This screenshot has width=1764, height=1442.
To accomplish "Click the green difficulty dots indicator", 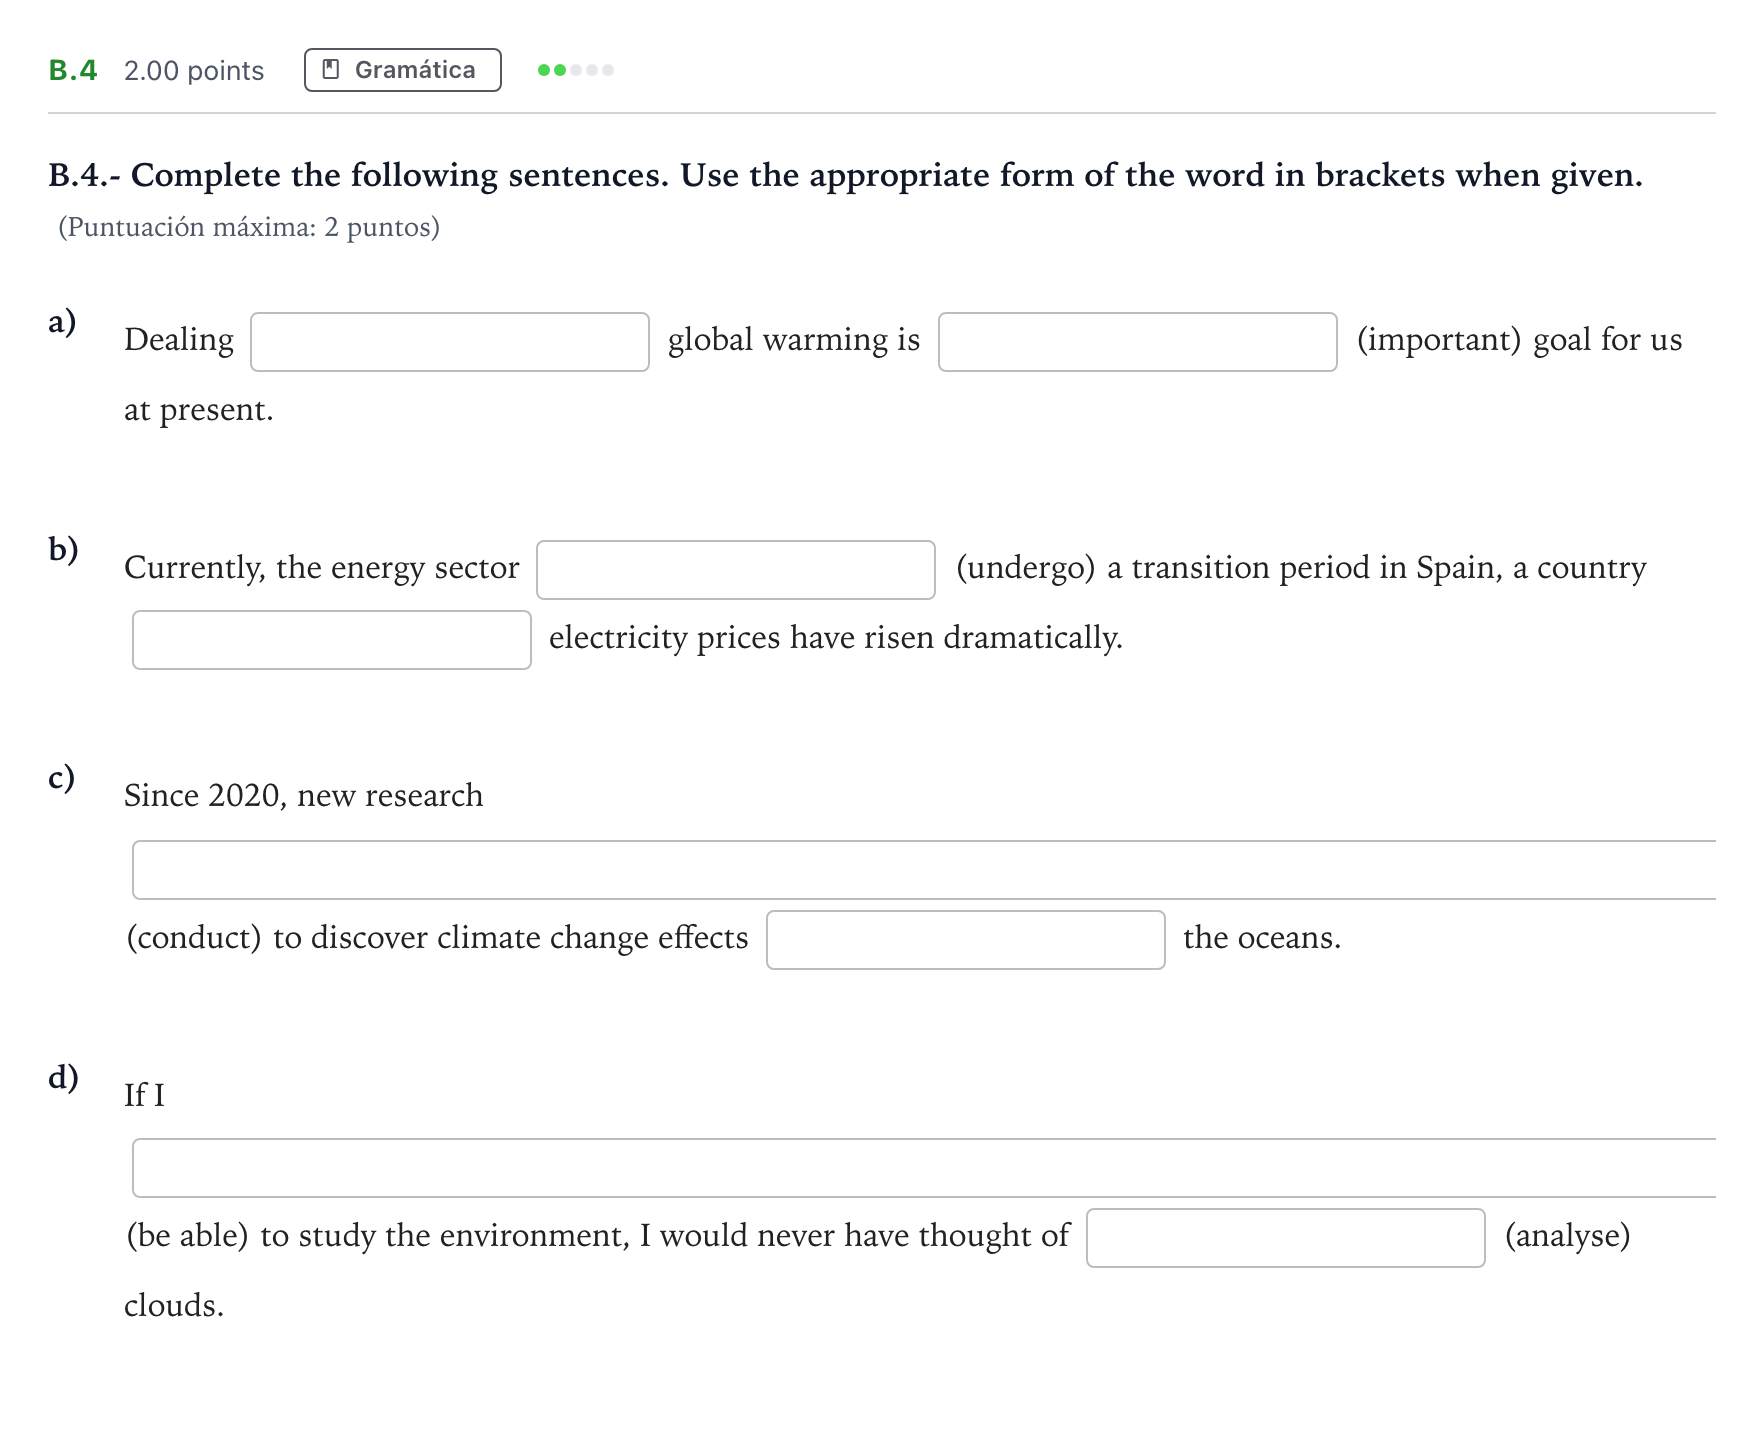I will (576, 70).
